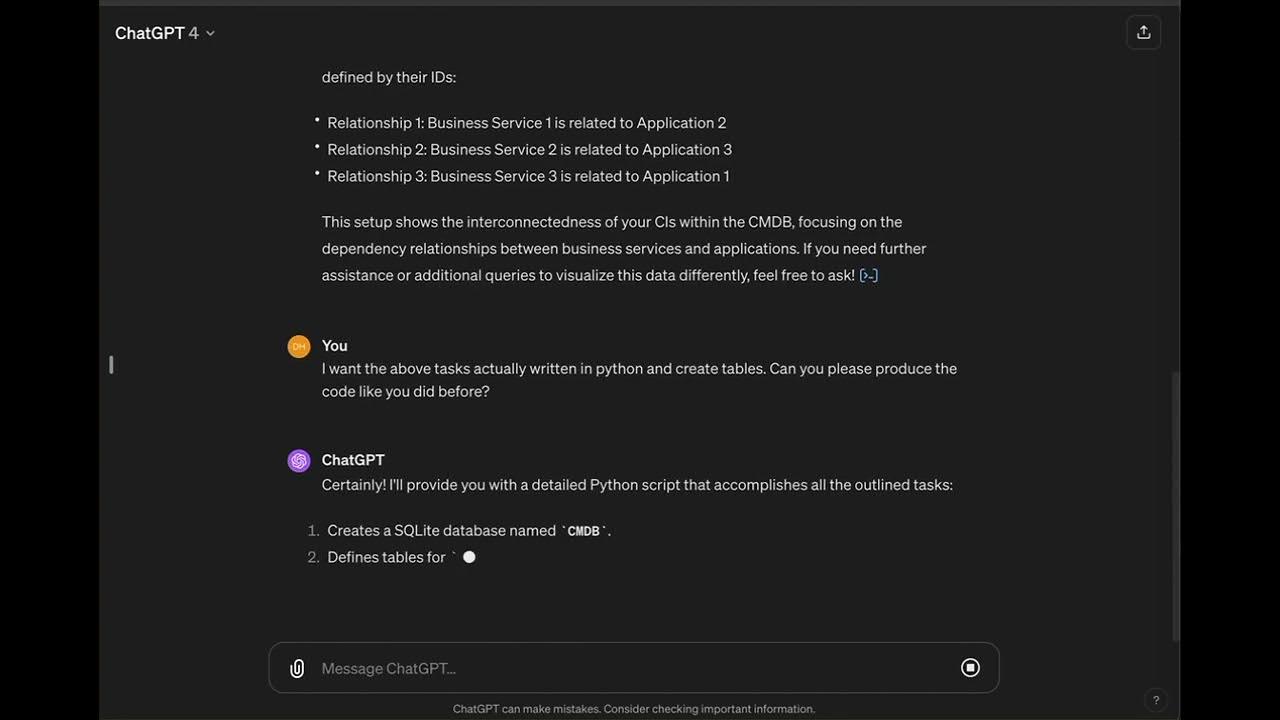Click the 'ChatGPT' sender name label

353,460
